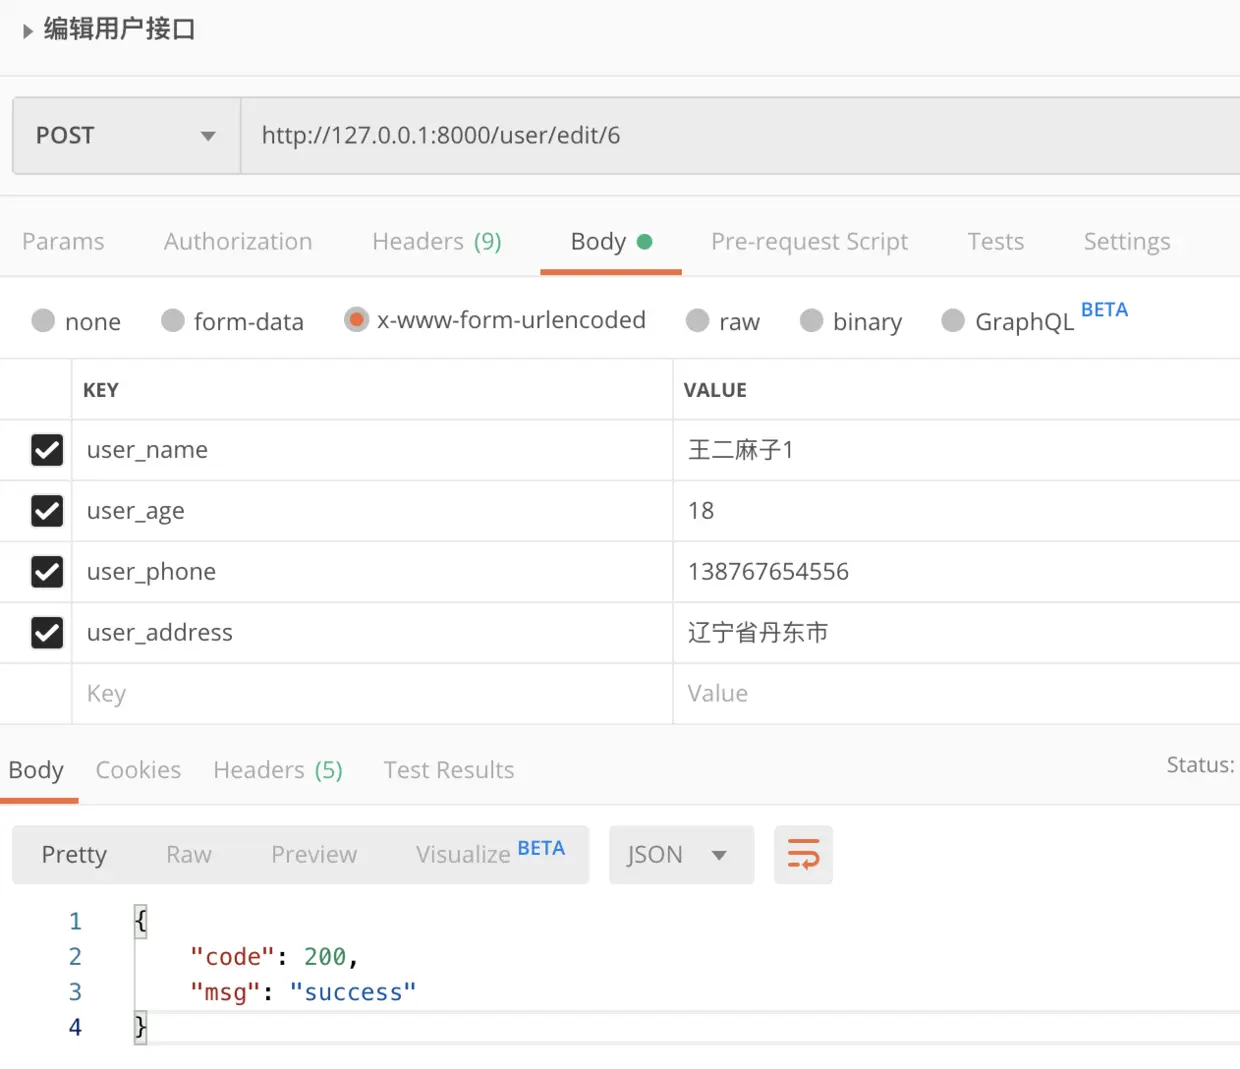Image resolution: width=1240 pixels, height=1069 pixels.
Task: Open the POST method dropdown
Action: 126,135
